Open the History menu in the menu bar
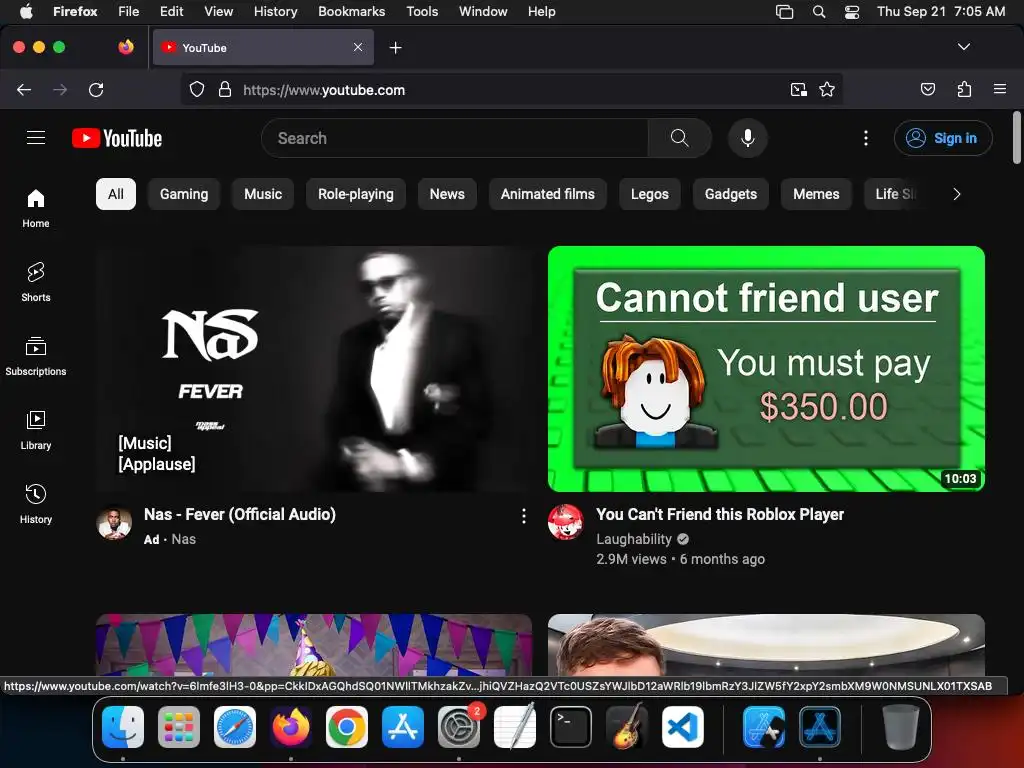1024x768 pixels. pyautogui.click(x=276, y=12)
